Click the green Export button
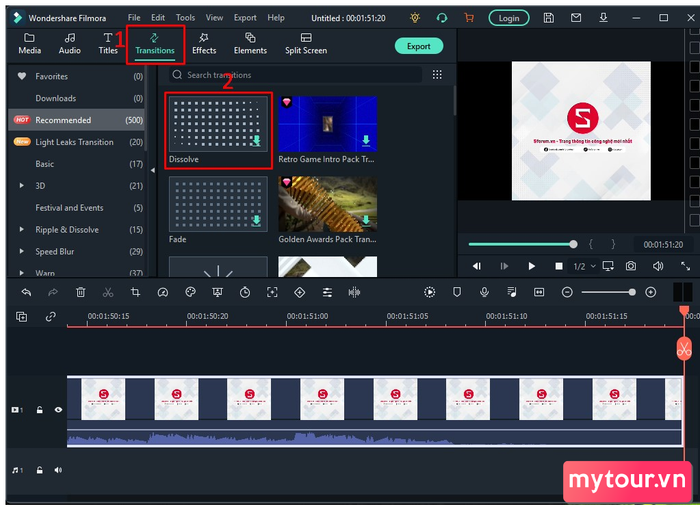 419,46
